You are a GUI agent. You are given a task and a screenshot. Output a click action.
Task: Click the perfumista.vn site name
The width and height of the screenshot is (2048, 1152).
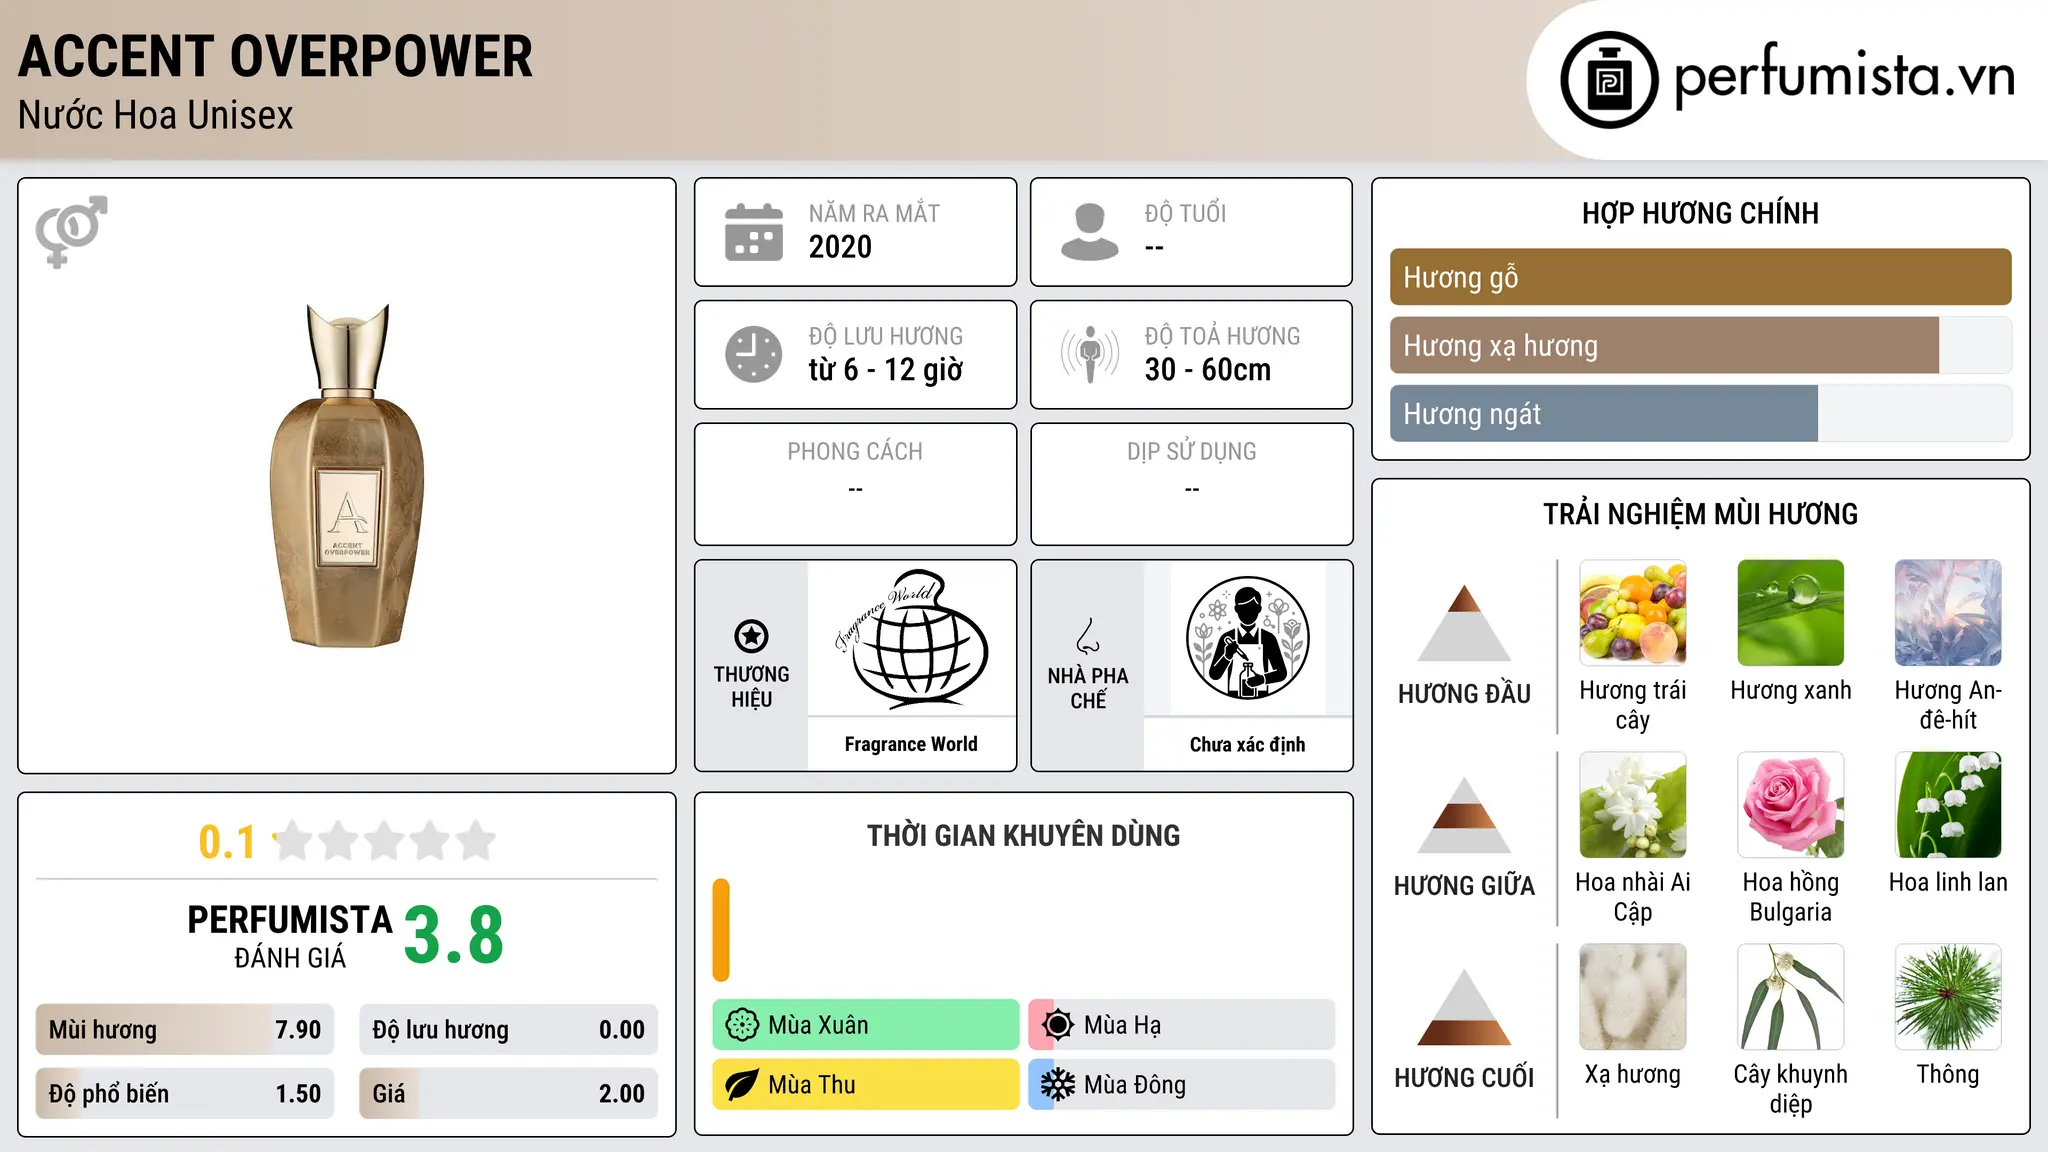click(x=1845, y=76)
